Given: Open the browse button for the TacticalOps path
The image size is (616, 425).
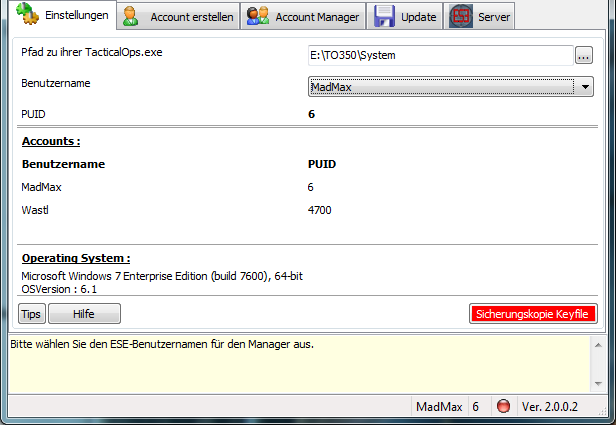Looking at the screenshot, I should 584,55.
